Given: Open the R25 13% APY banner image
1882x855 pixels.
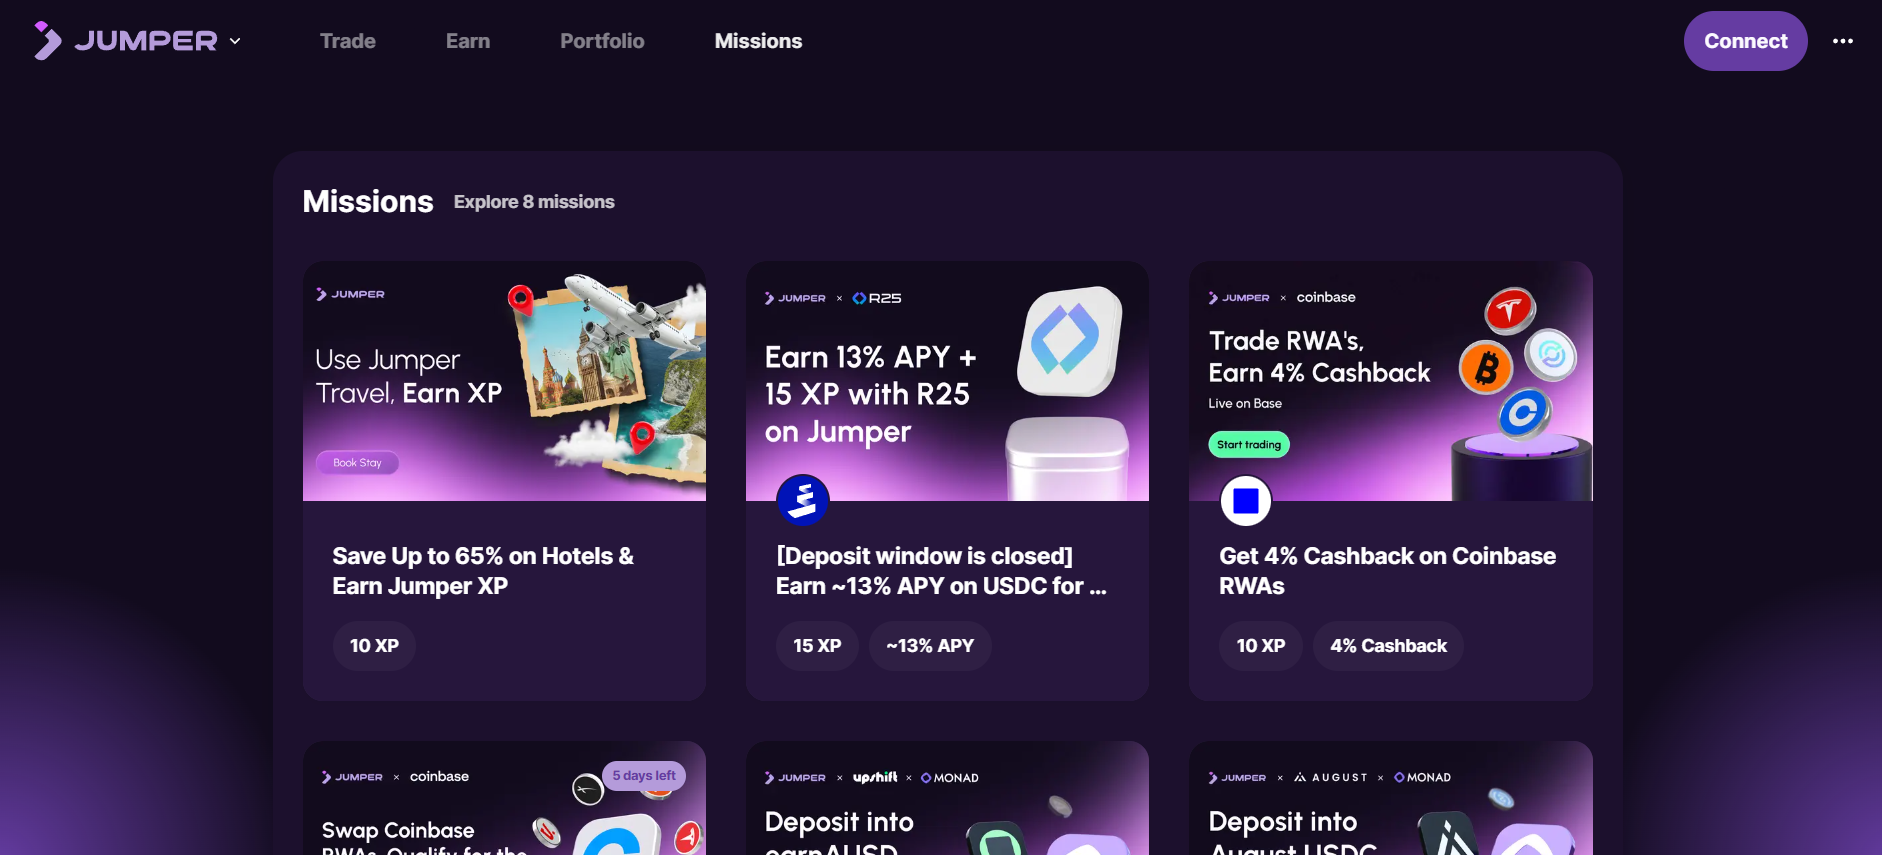Looking at the screenshot, I should [947, 381].
